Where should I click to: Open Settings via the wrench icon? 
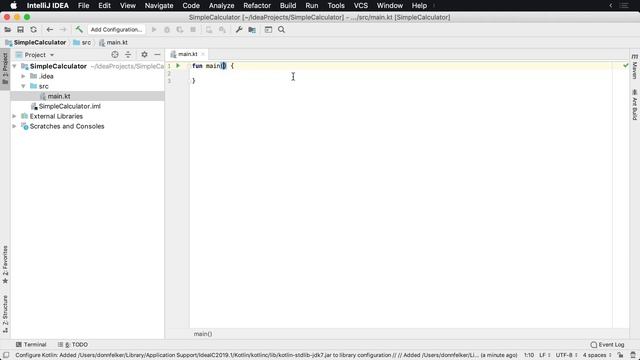(239, 30)
